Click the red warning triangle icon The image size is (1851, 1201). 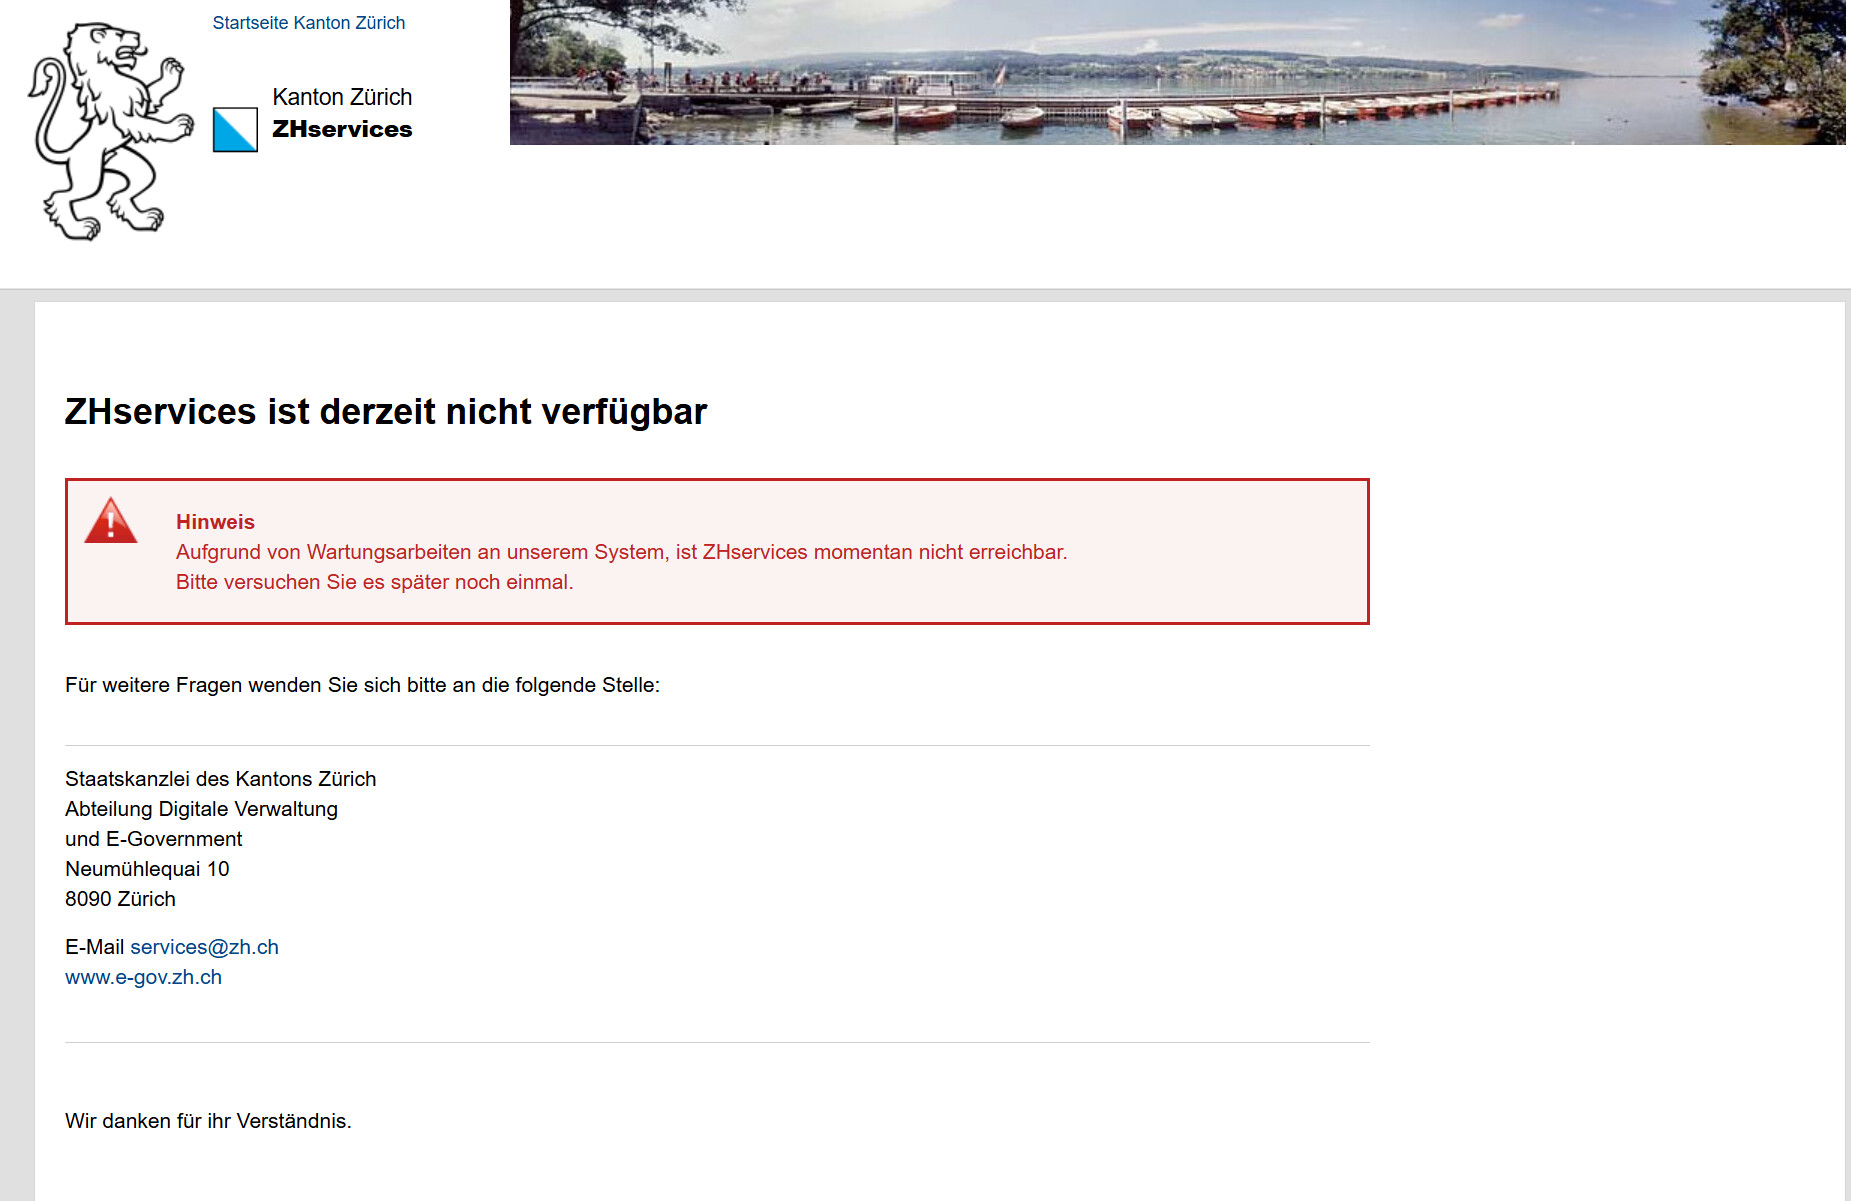tap(111, 521)
